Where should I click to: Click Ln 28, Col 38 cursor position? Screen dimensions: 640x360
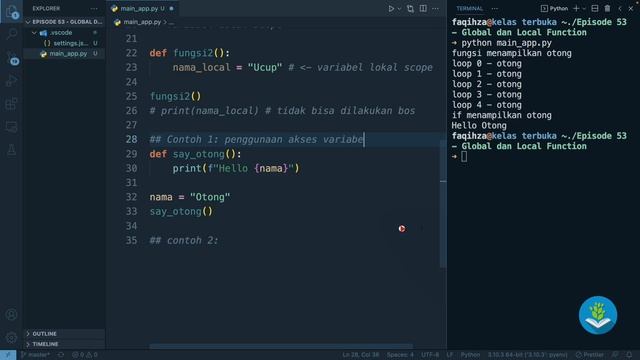click(x=361, y=355)
